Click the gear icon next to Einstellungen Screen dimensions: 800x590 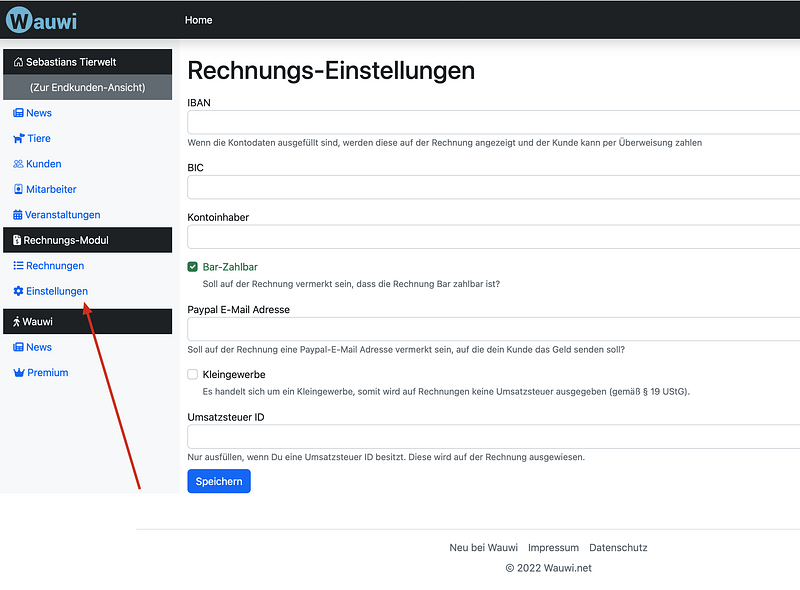tap(18, 291)
